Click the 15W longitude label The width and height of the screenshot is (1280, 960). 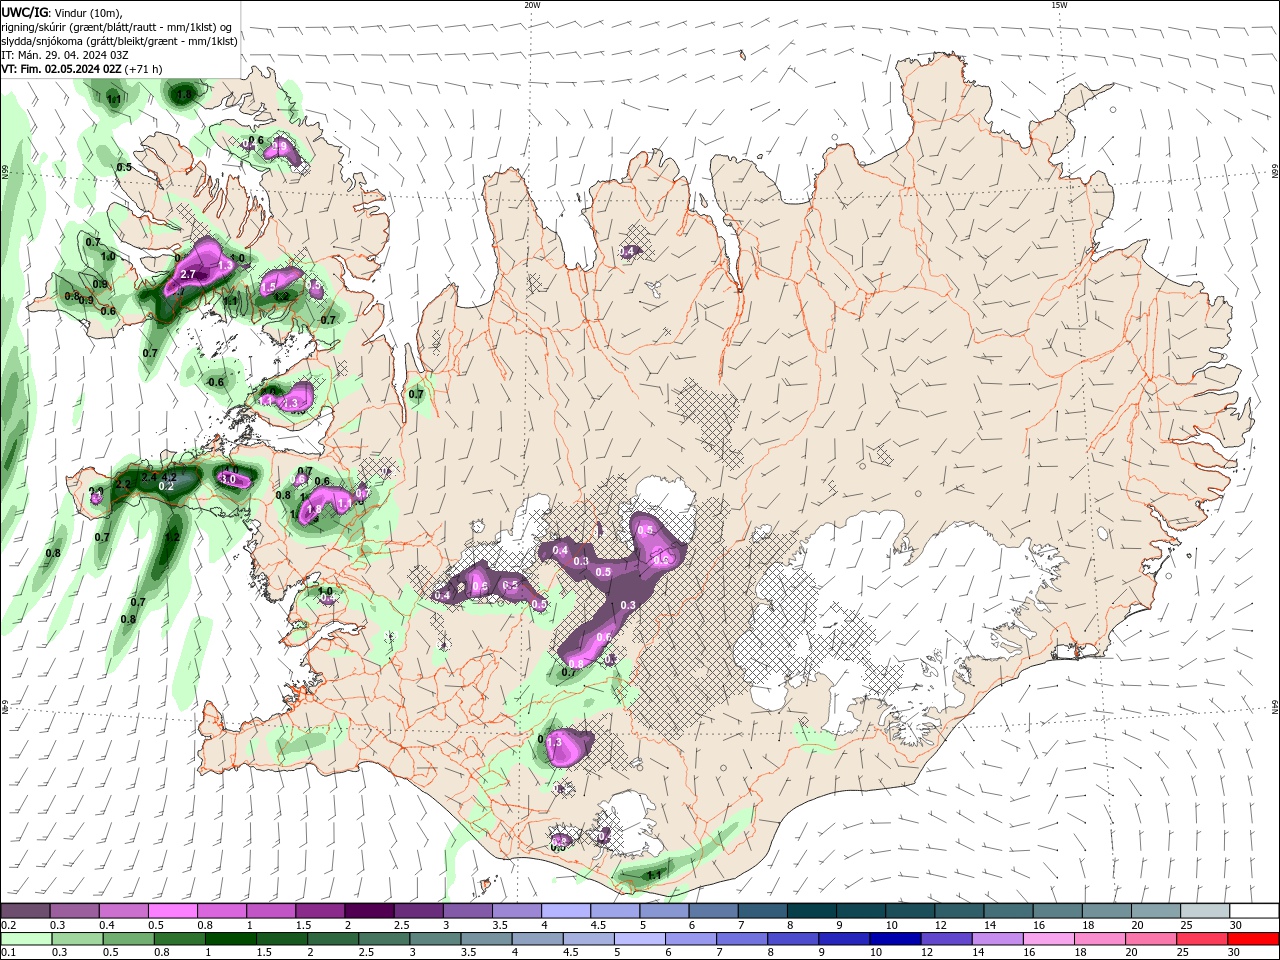click(x=1059, y=5)
